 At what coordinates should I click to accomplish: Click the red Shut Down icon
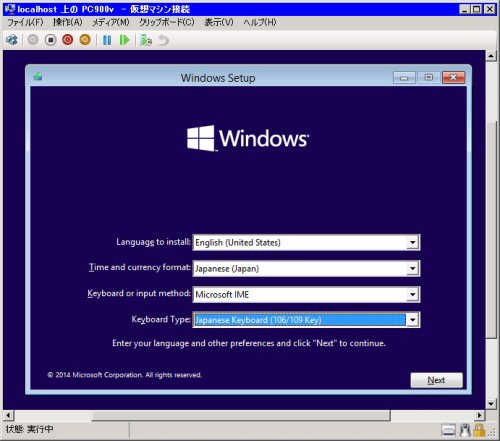68,40
